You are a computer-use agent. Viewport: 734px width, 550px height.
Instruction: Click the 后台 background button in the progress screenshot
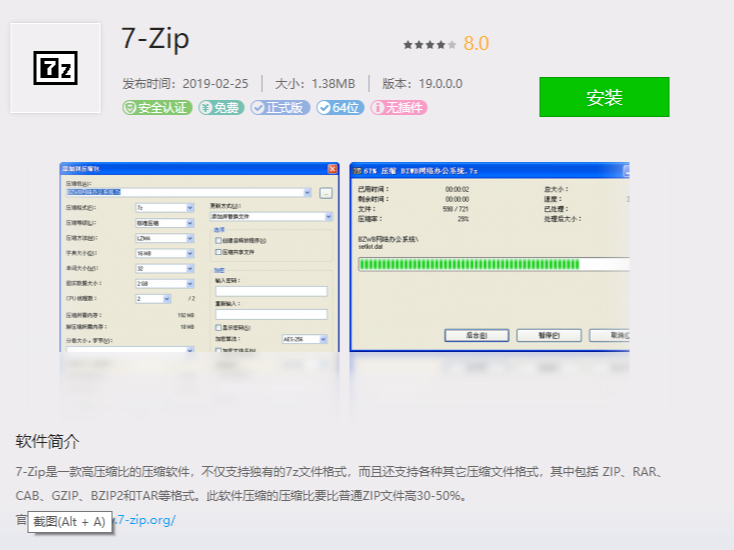click(x=477, y=335)
